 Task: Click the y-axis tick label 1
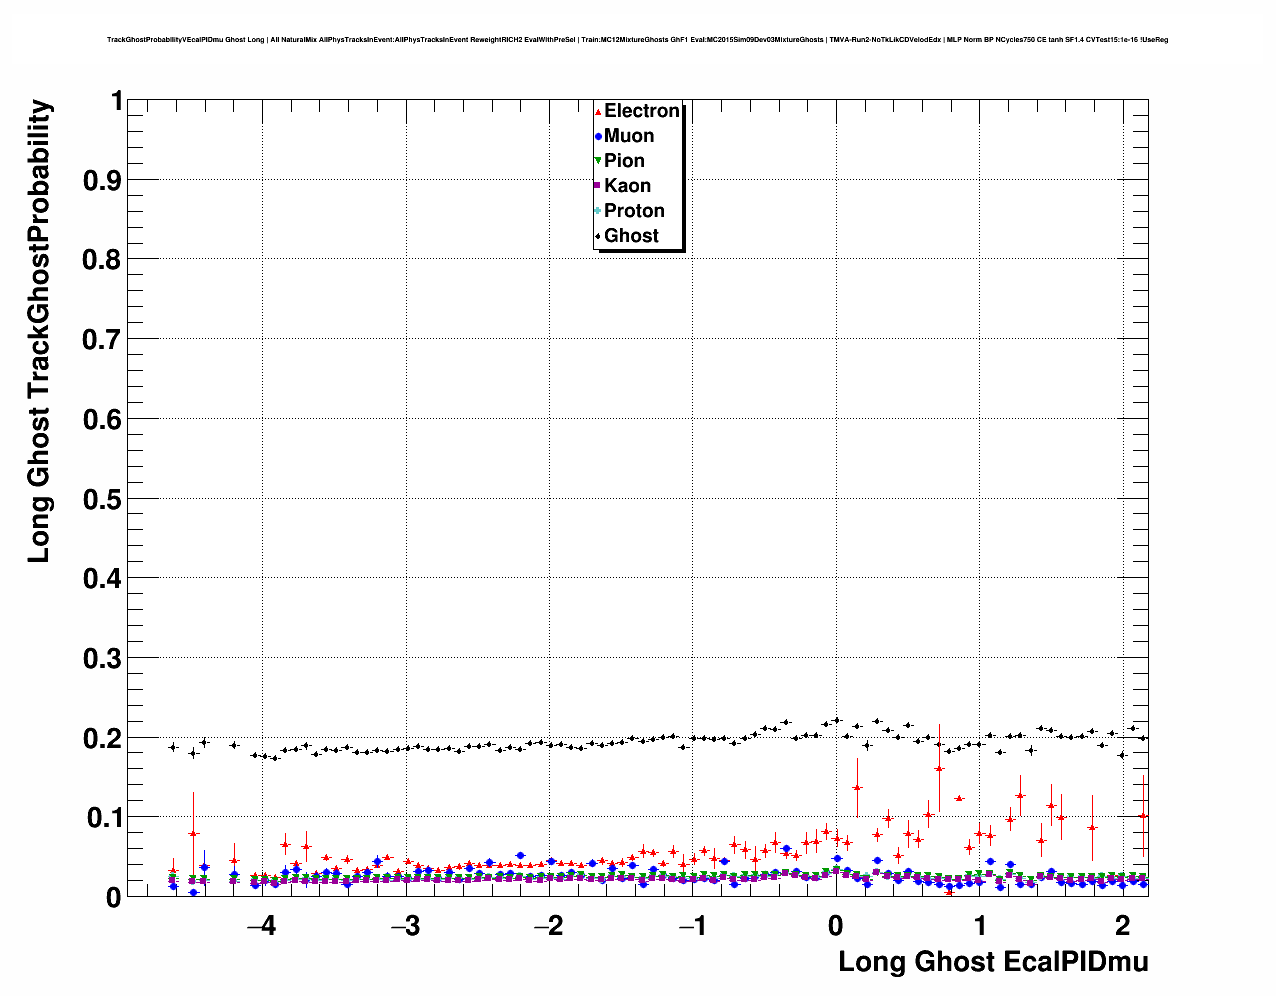[116, 101]
